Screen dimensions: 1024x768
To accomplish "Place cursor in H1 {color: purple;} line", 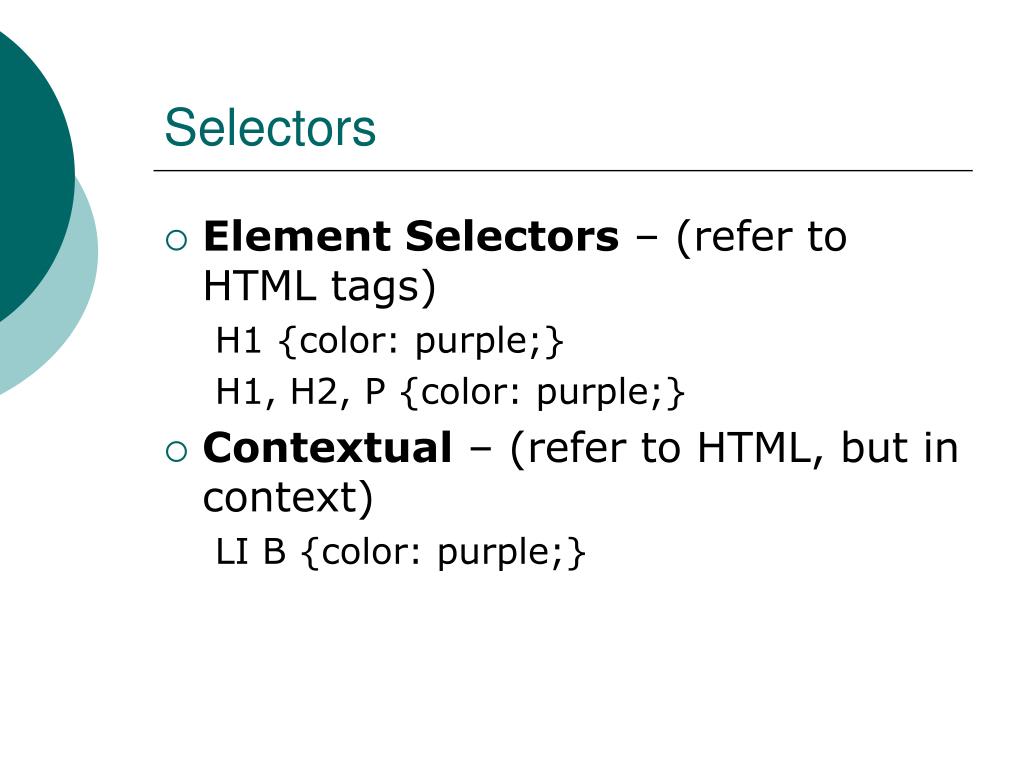I will click(x=389, y=341).
